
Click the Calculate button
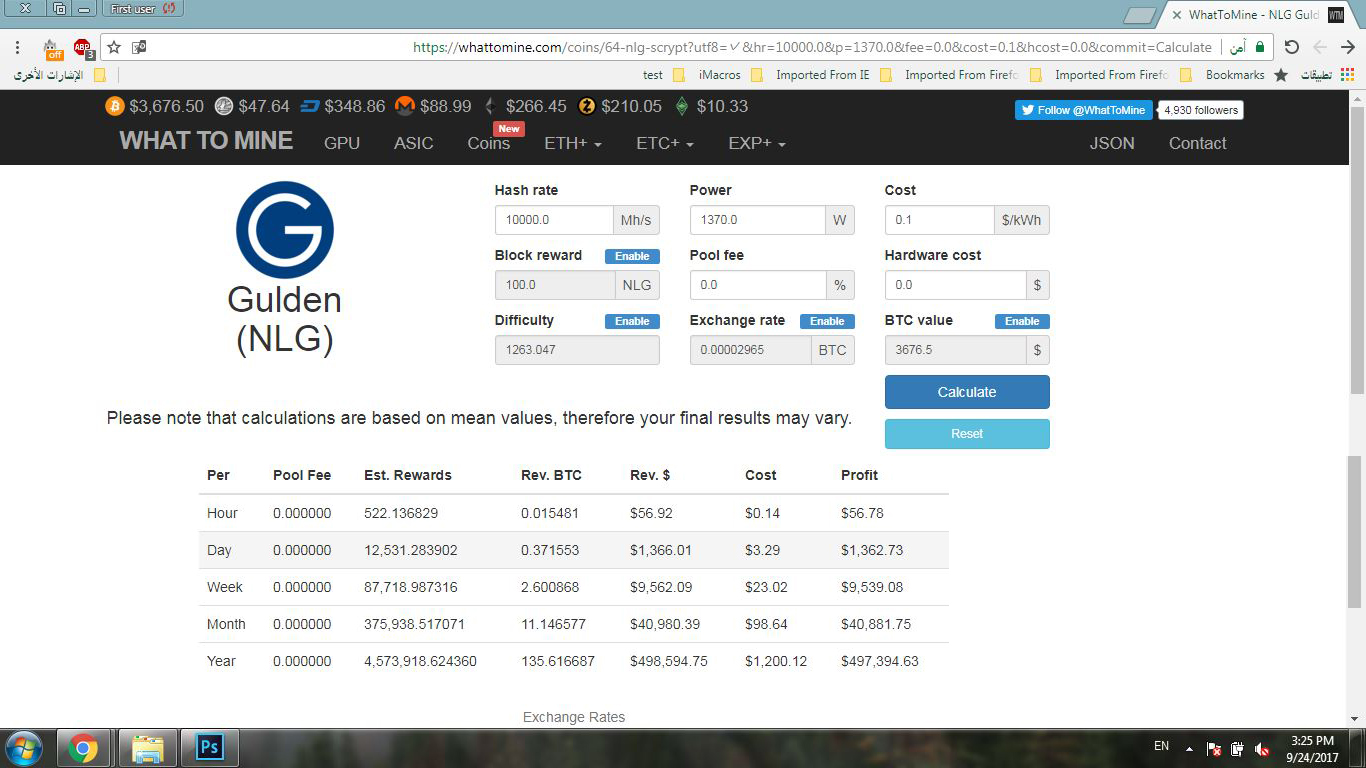point(967,392)
